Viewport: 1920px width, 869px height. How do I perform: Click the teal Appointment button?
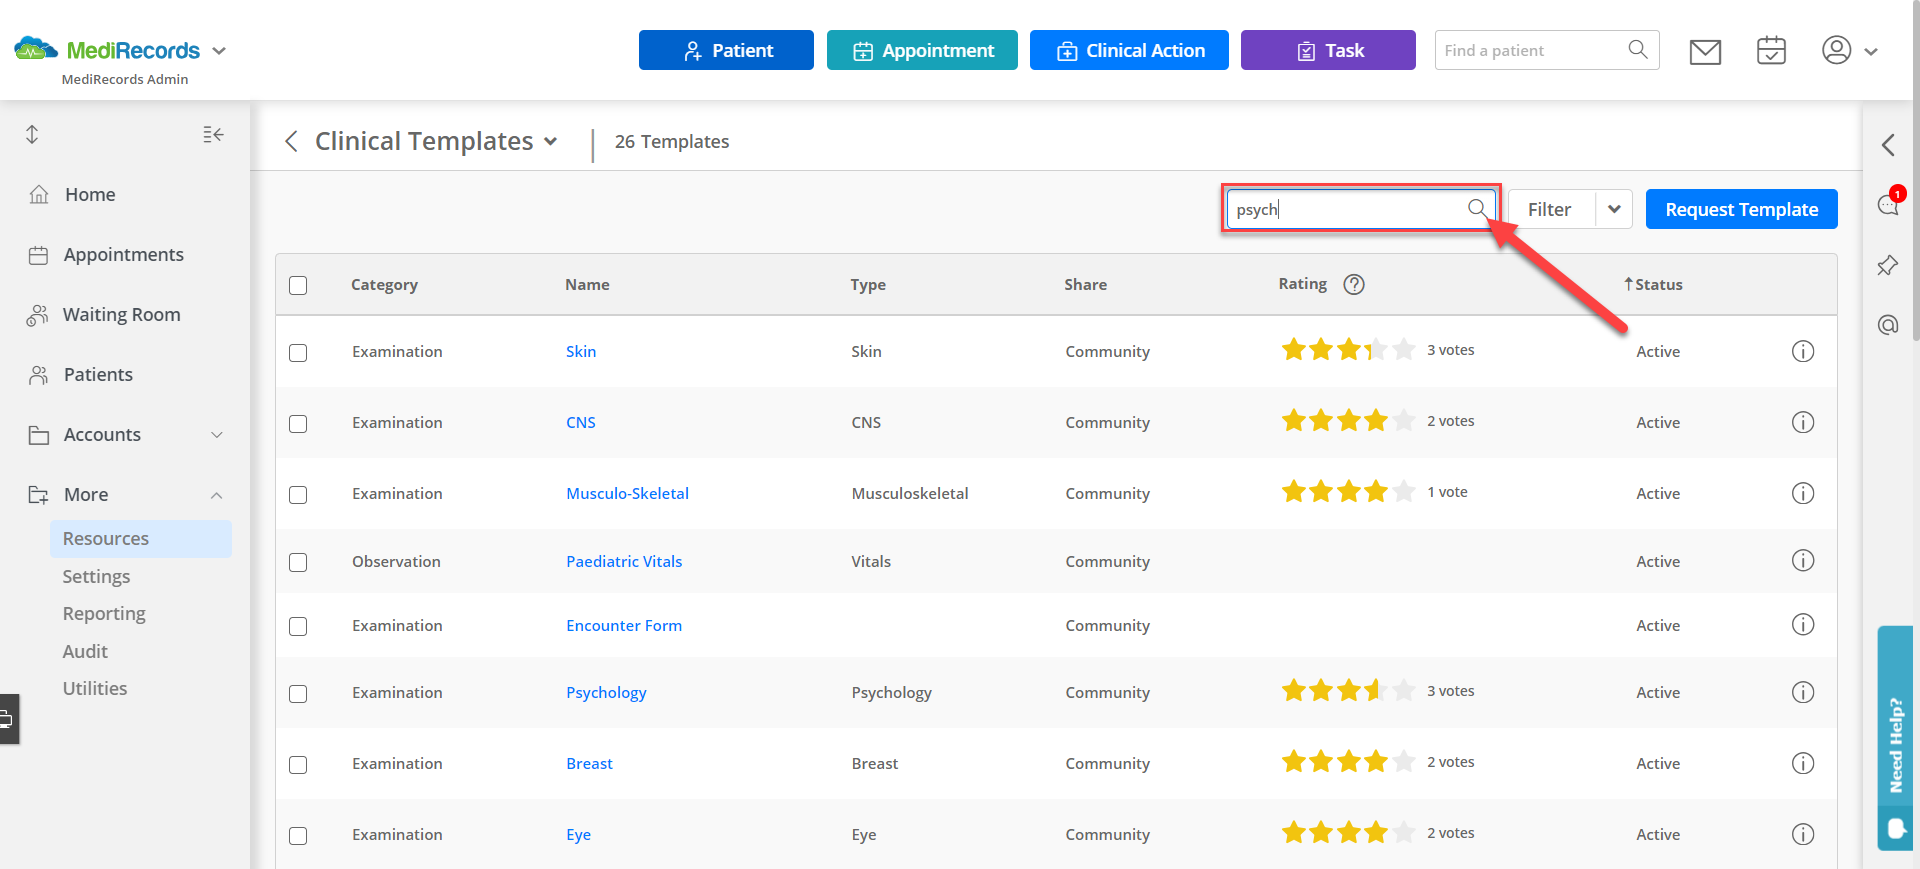pos(922,50)
